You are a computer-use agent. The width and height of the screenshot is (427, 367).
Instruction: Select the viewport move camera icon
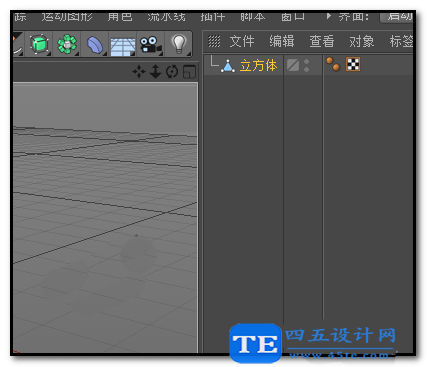139,72
